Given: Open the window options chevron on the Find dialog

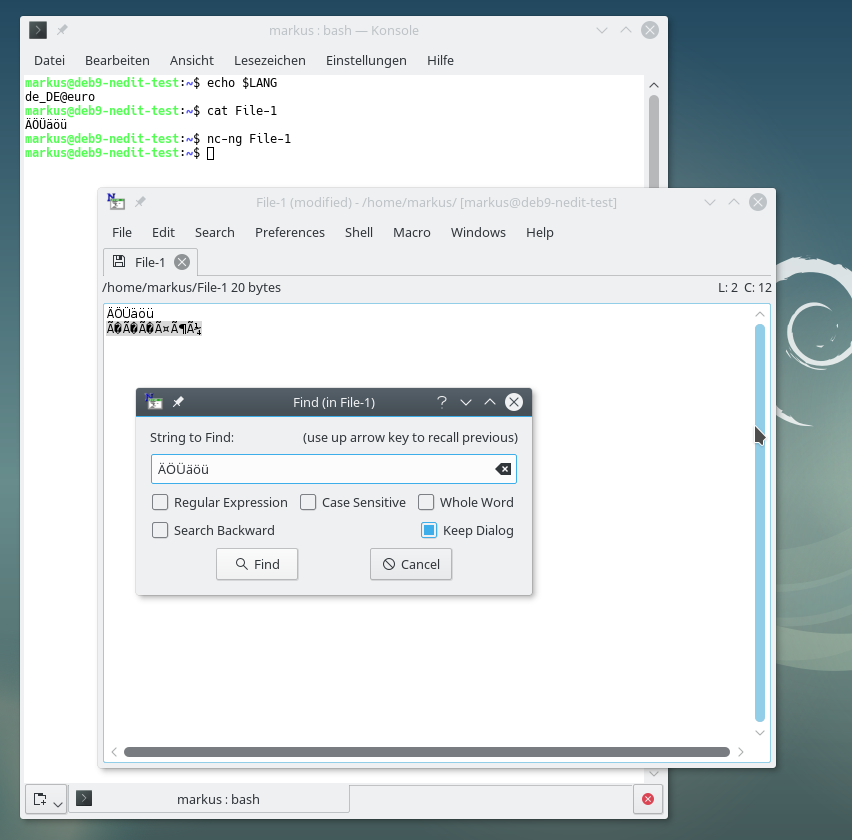Looking at the screenshot, I should coord(466,401).
